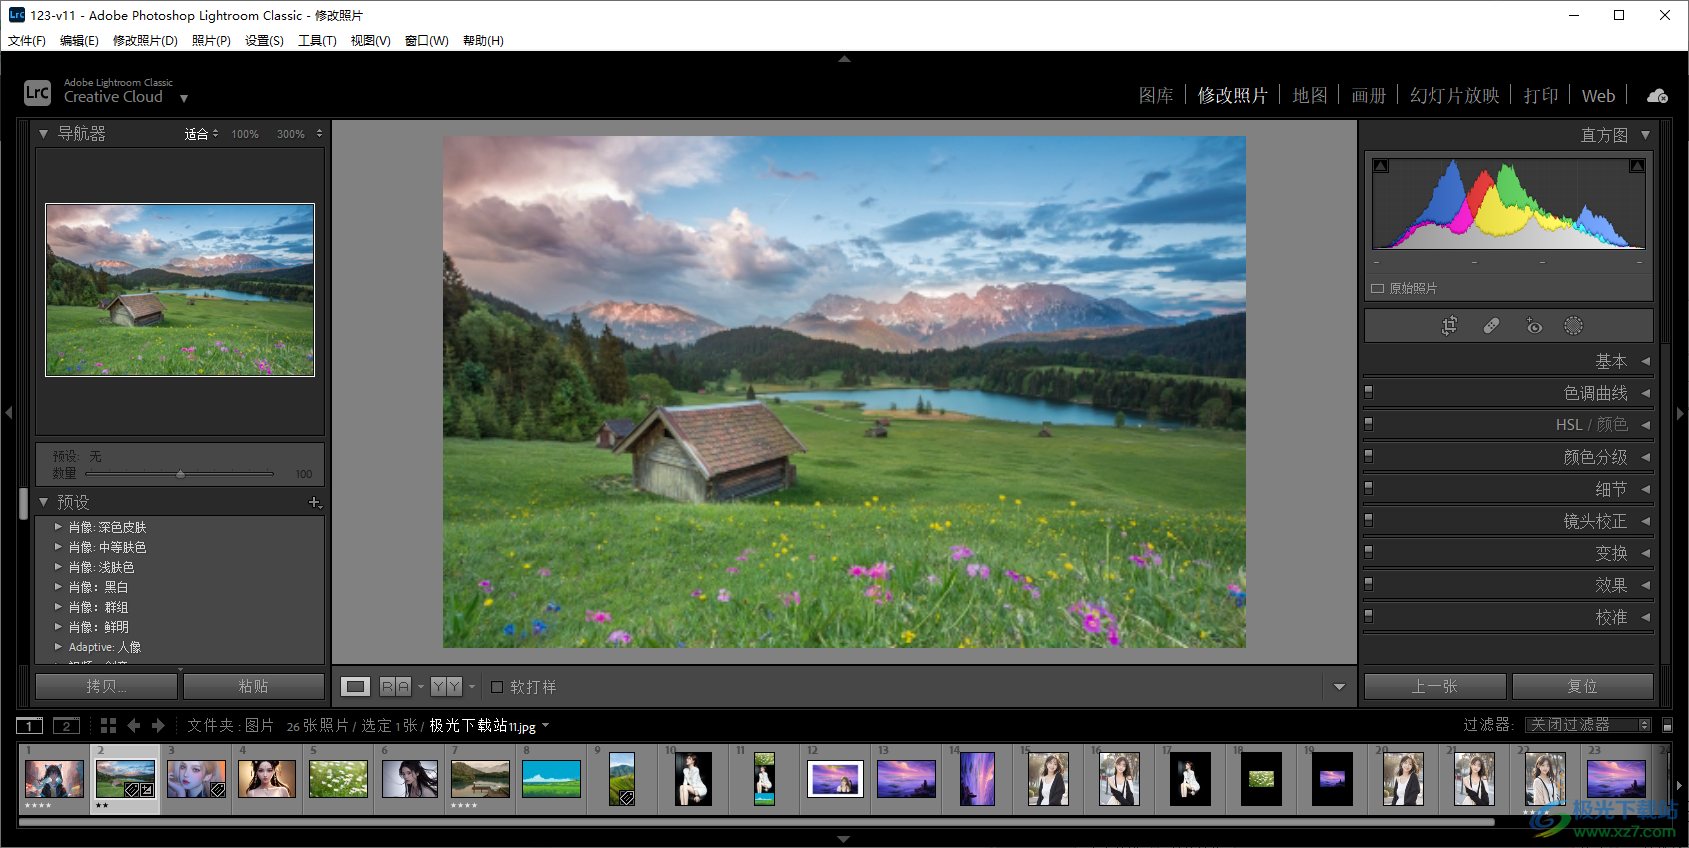This screenshot has width=1689, height=848.
Task: Toggle the 颜色分级 panel switch
Action: pyautogui.click(x=1369, y=456)
